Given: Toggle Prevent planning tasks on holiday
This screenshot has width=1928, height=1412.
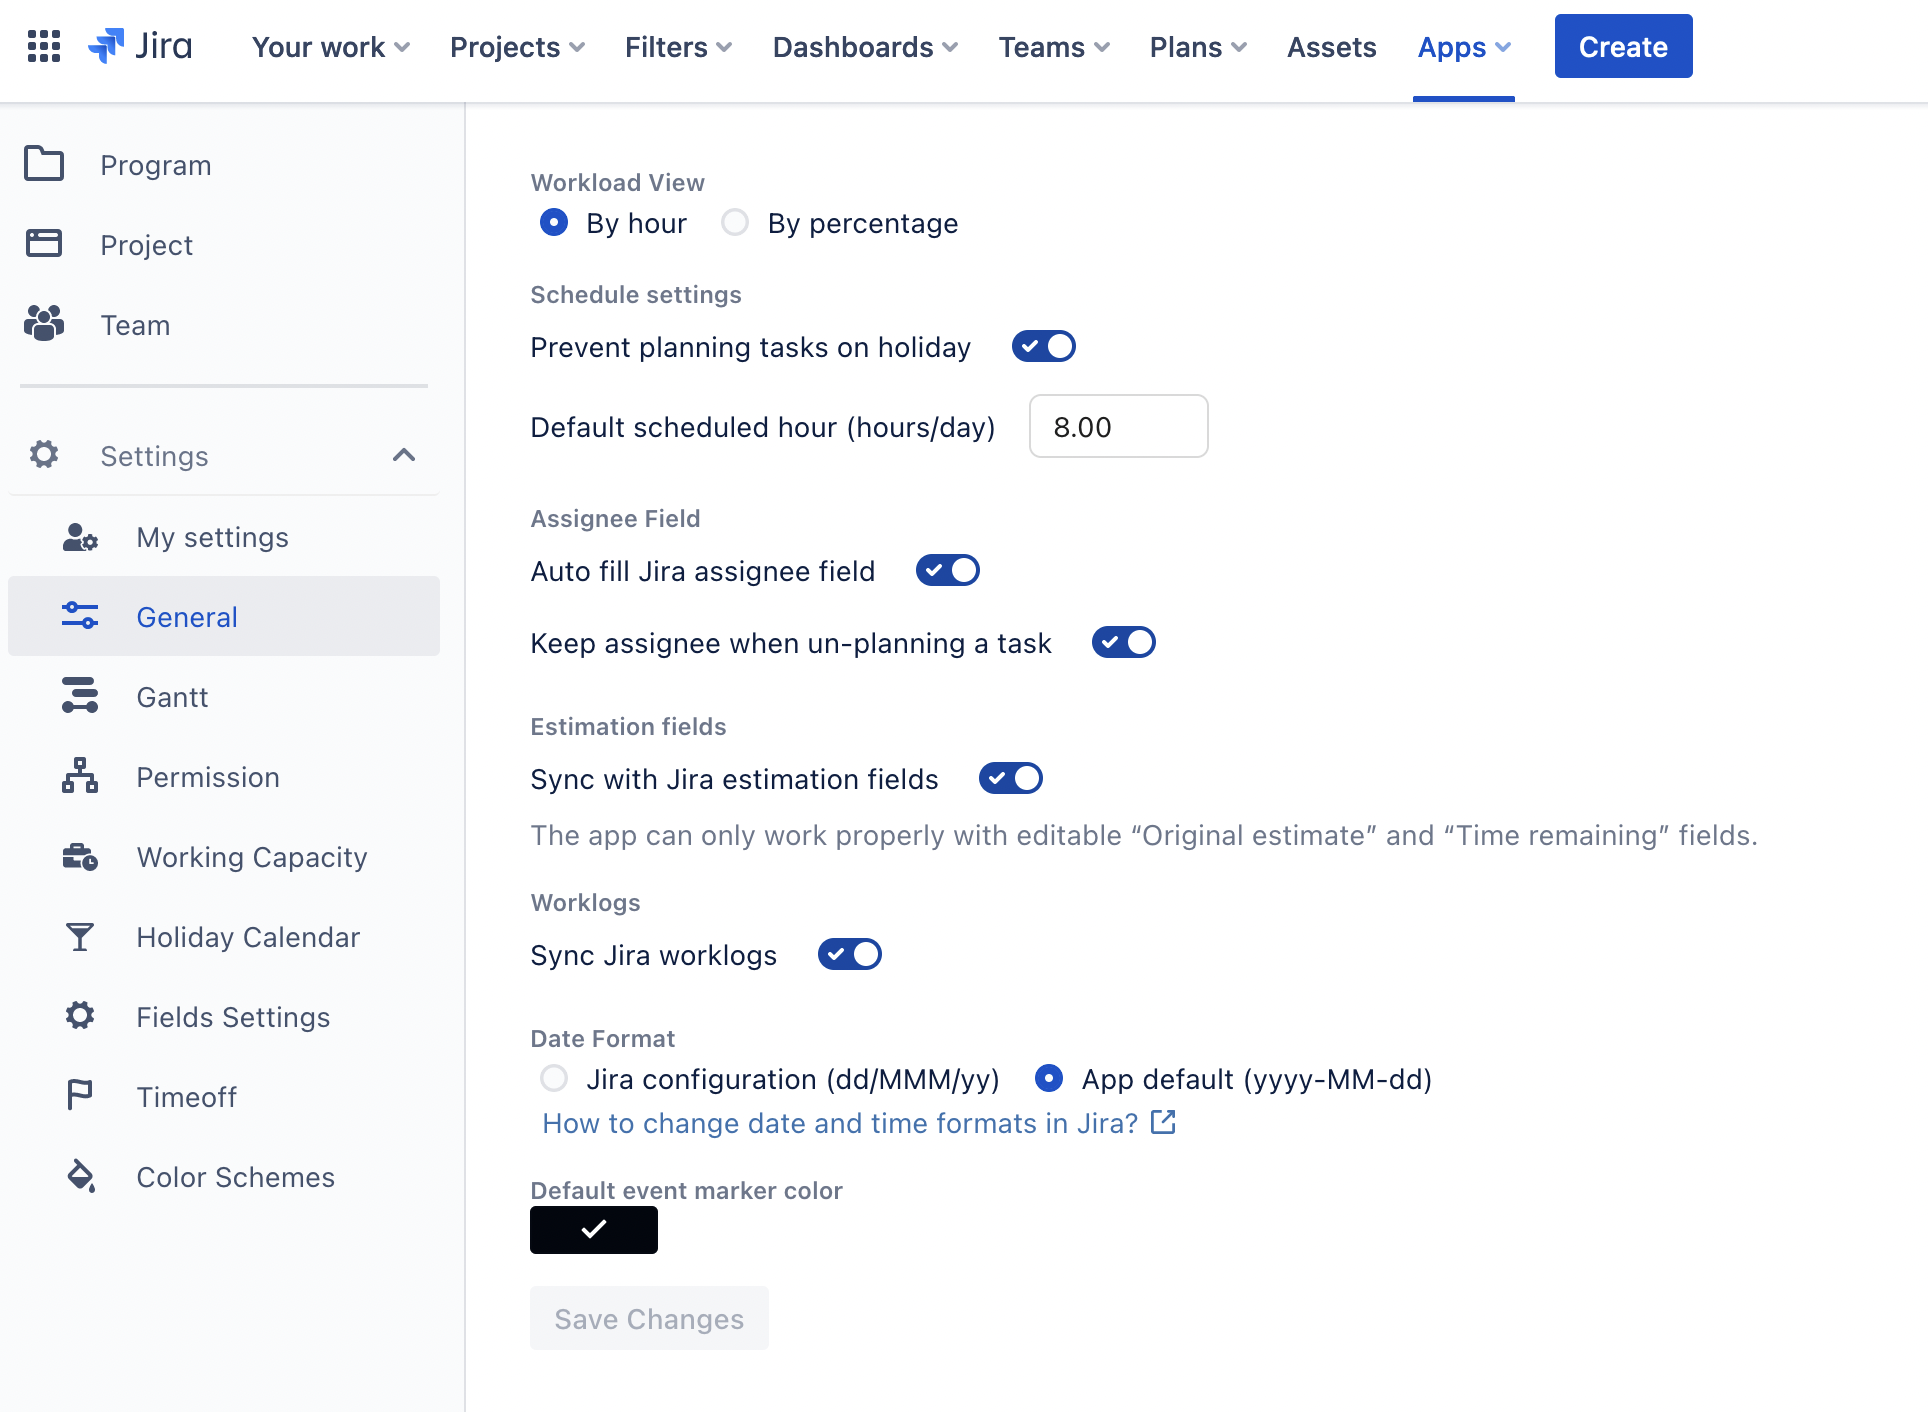Looking at the screenshot, I should [1043, 347].
